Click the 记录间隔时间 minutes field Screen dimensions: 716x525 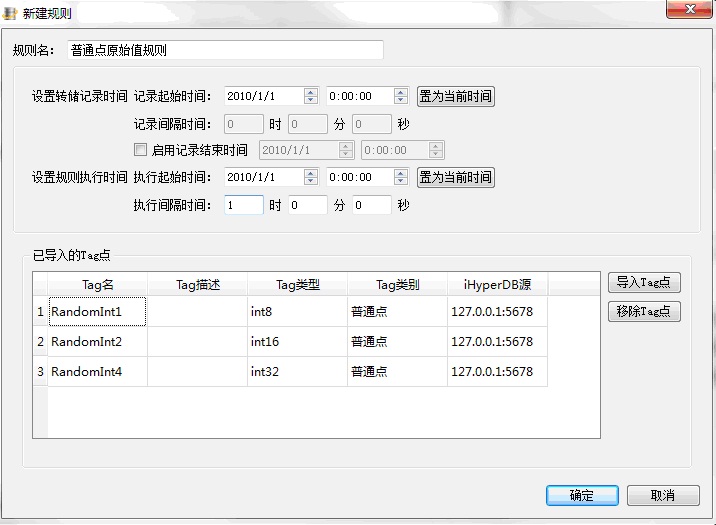[308, 124]
